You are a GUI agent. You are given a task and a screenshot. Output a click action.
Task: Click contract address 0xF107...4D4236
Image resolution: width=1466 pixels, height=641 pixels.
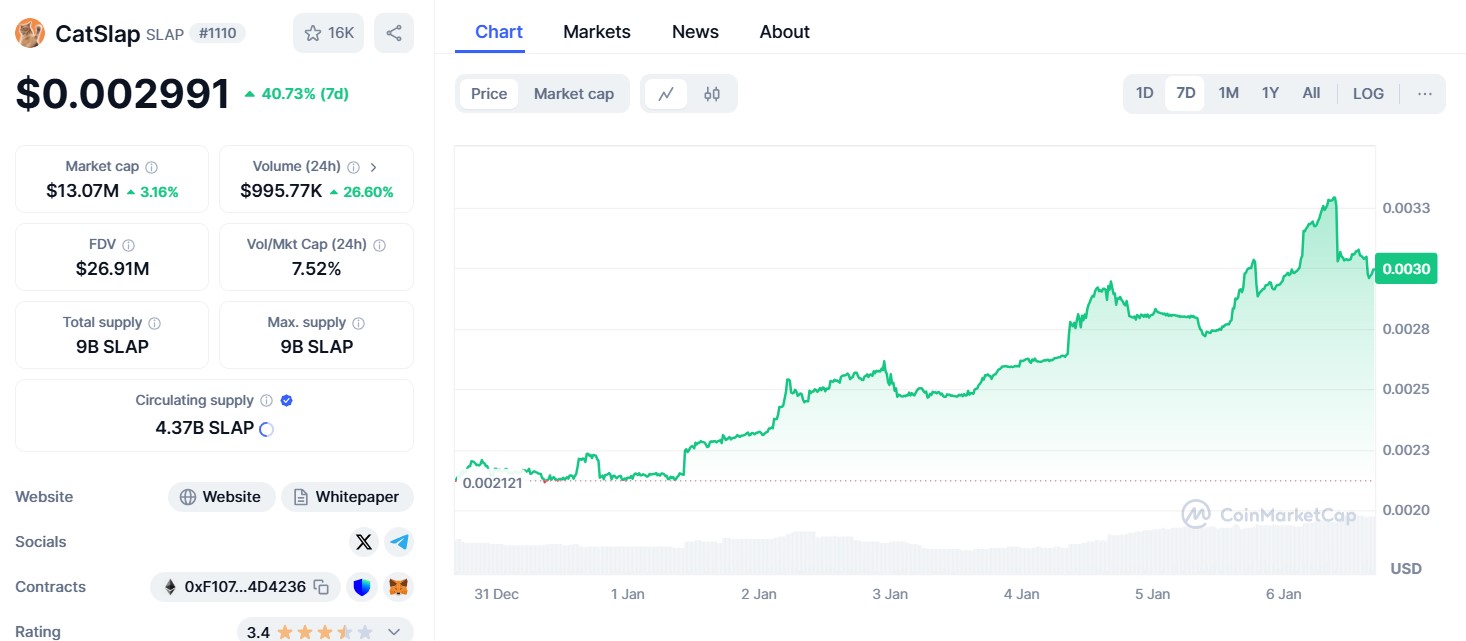[x=245, y=587]
